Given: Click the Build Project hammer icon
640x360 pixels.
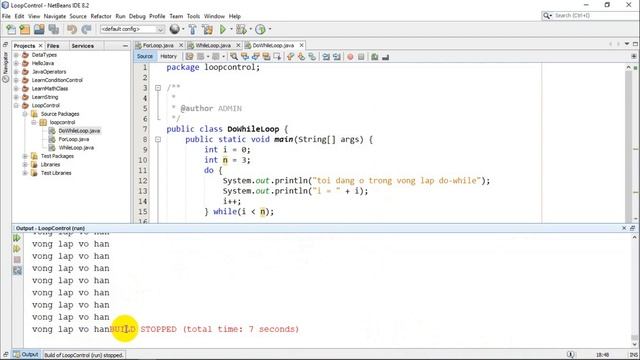Looking at the screenshot, I should (x=193, y=29).
